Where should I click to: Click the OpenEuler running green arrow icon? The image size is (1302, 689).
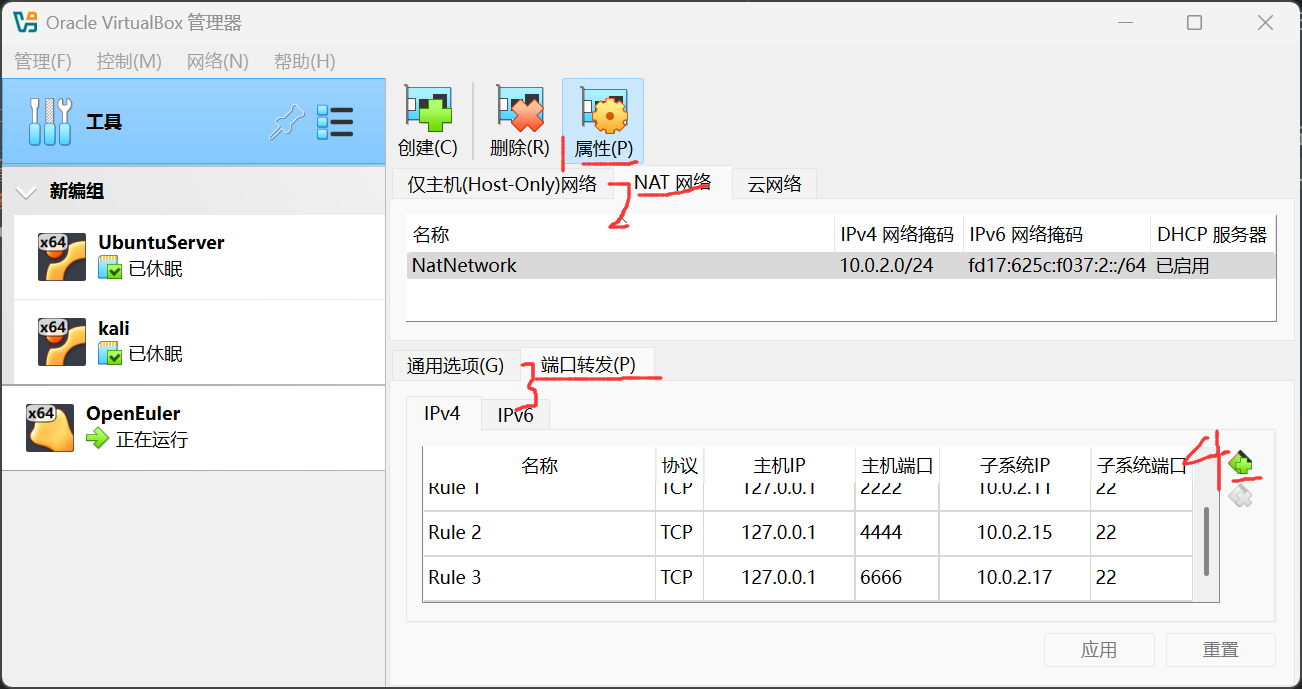97,439
